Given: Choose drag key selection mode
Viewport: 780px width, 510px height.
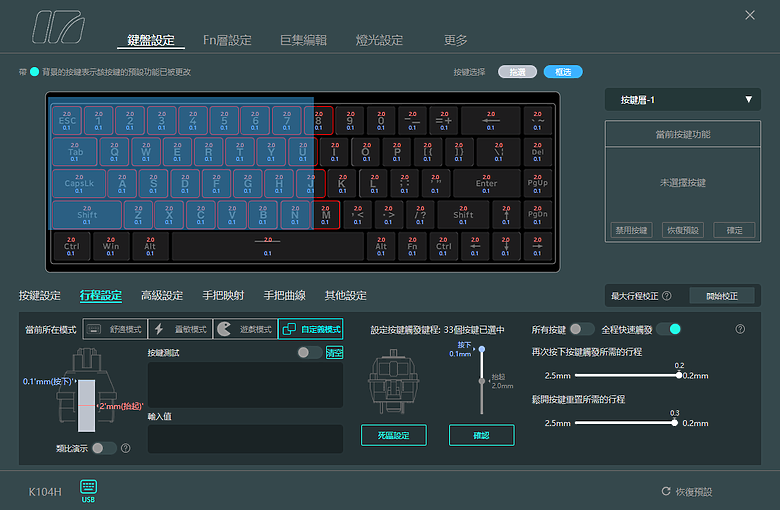Looking at the screenshot, I should 517,72.
